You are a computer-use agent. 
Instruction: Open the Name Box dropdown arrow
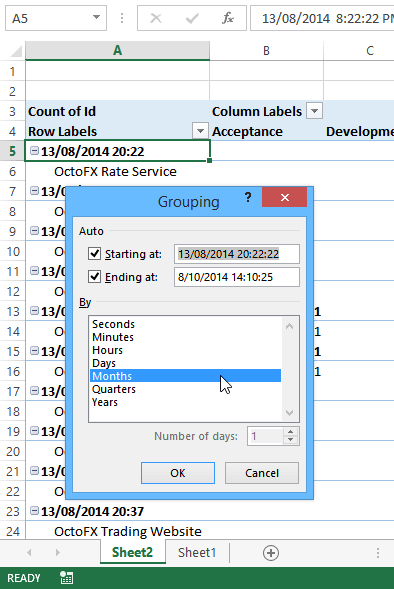pyautogui.click(x=97, y=17)
